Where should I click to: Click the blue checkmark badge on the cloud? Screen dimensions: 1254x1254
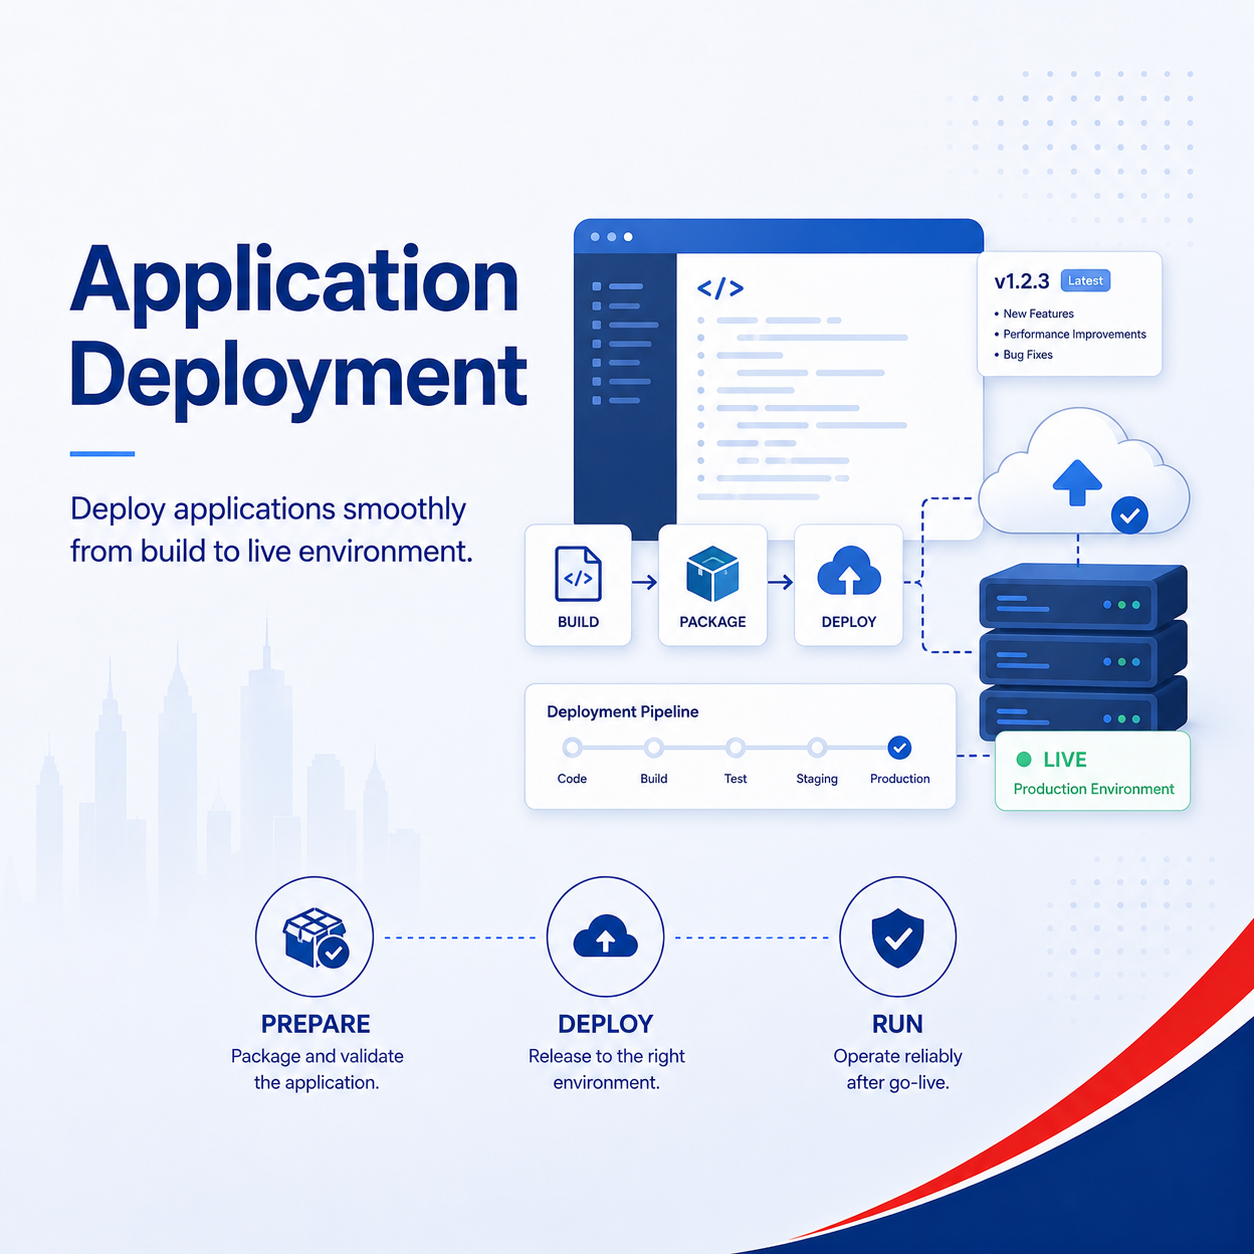click(x=1130, y=515)
